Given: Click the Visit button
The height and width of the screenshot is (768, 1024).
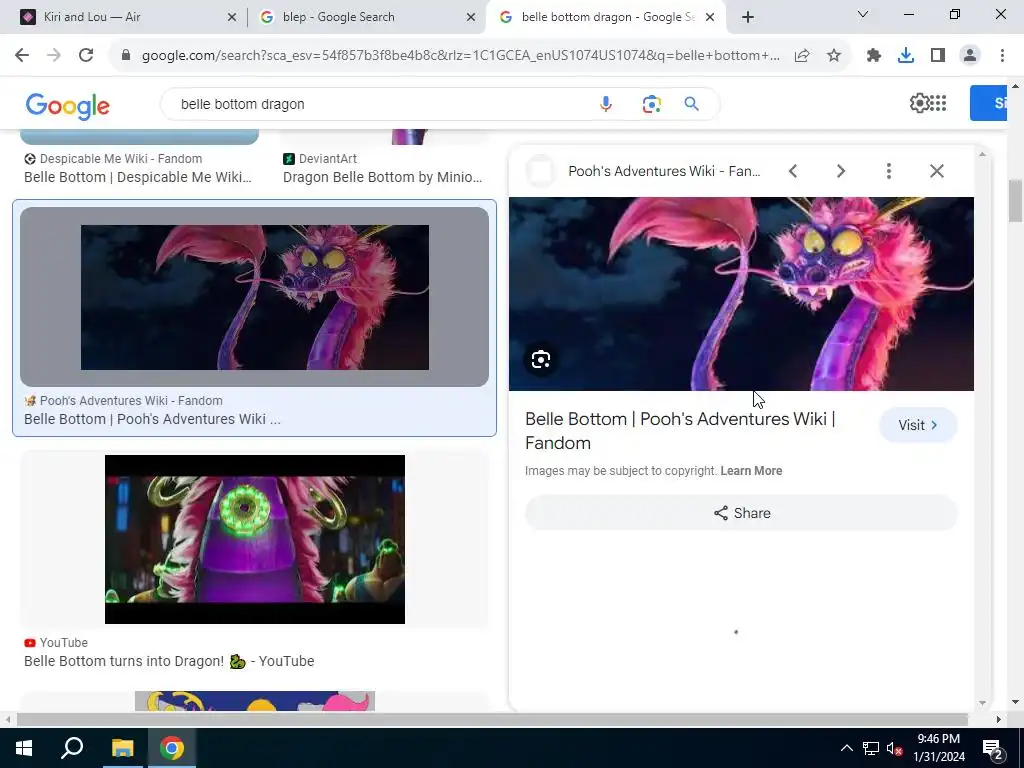Looking at the screenshot, I should pyautogui.click(x=918, y=425).
